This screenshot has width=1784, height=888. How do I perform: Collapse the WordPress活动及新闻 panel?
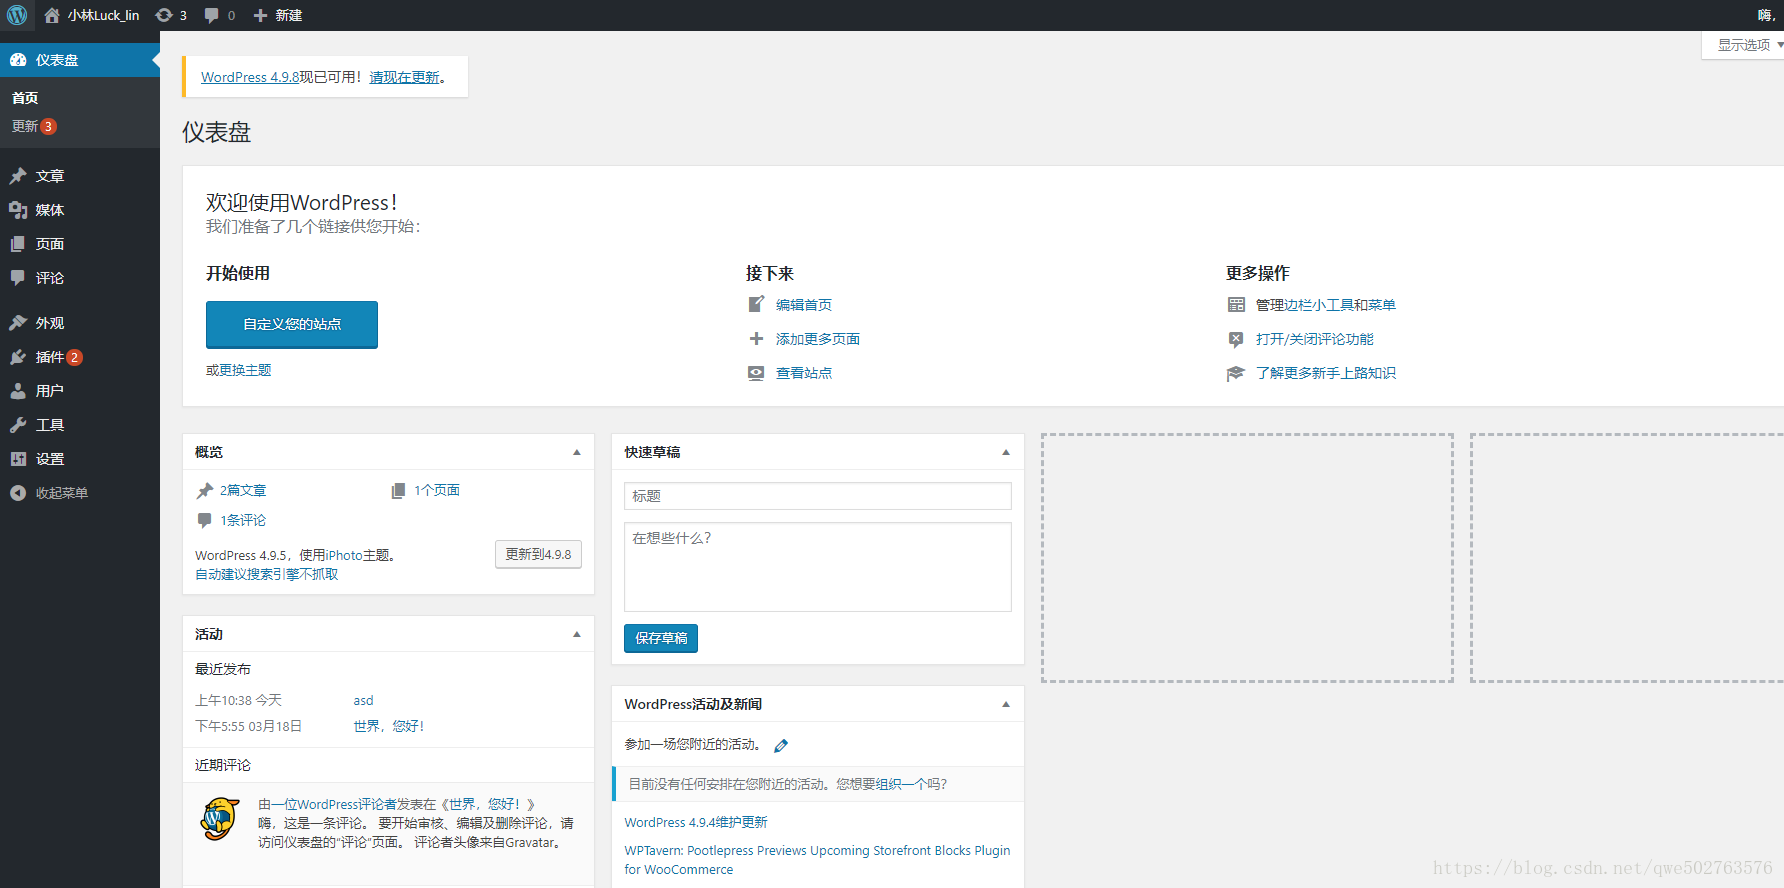point(1006,704)
